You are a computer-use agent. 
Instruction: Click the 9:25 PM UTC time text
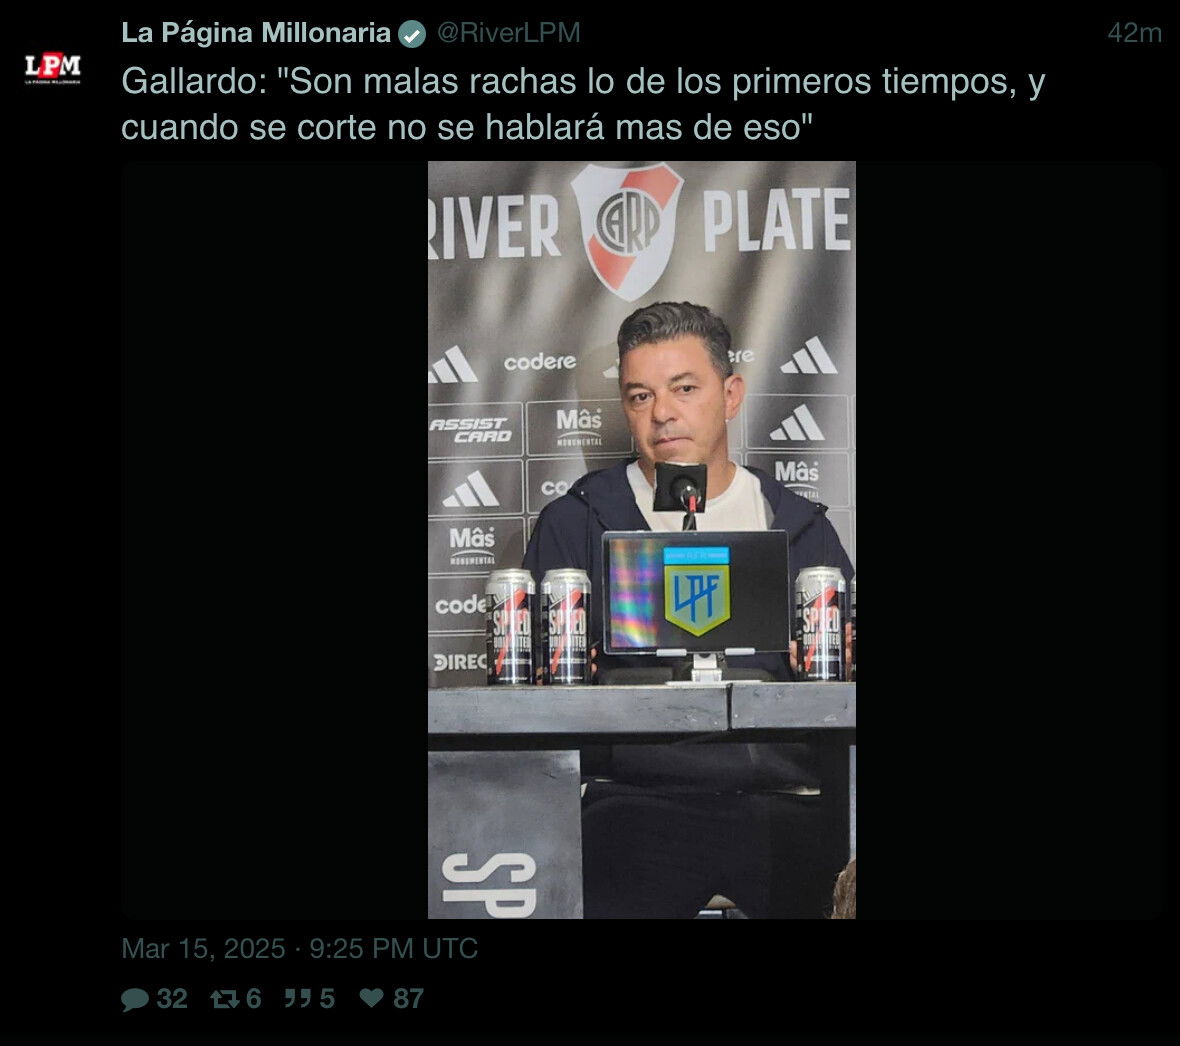(394, 949)
